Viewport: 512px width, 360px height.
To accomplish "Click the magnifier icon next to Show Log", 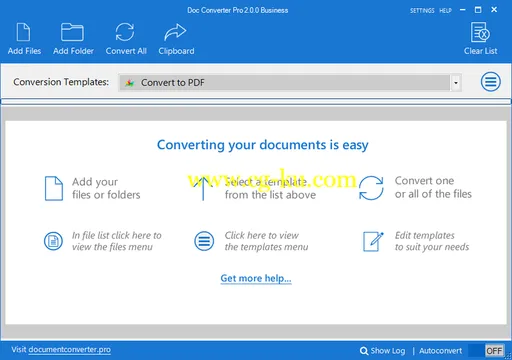I will pos(364,351).
